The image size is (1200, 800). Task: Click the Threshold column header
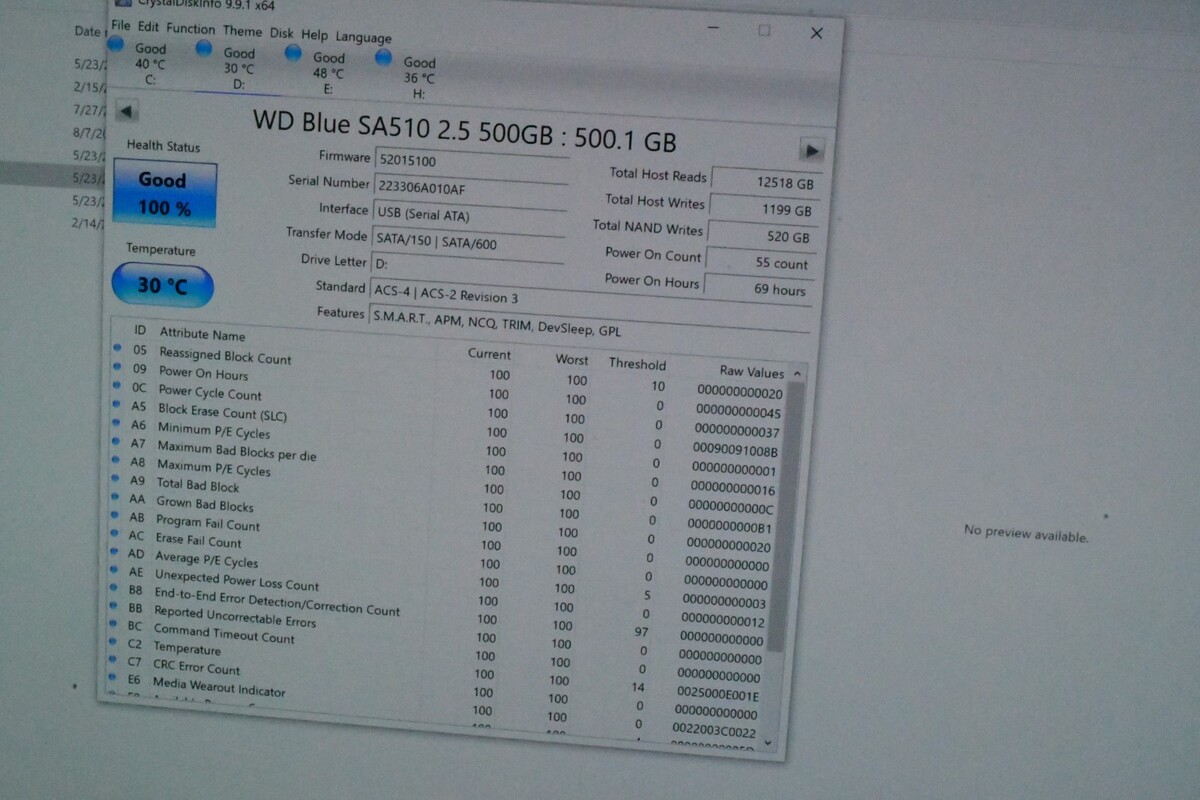(x=637, y=364)
